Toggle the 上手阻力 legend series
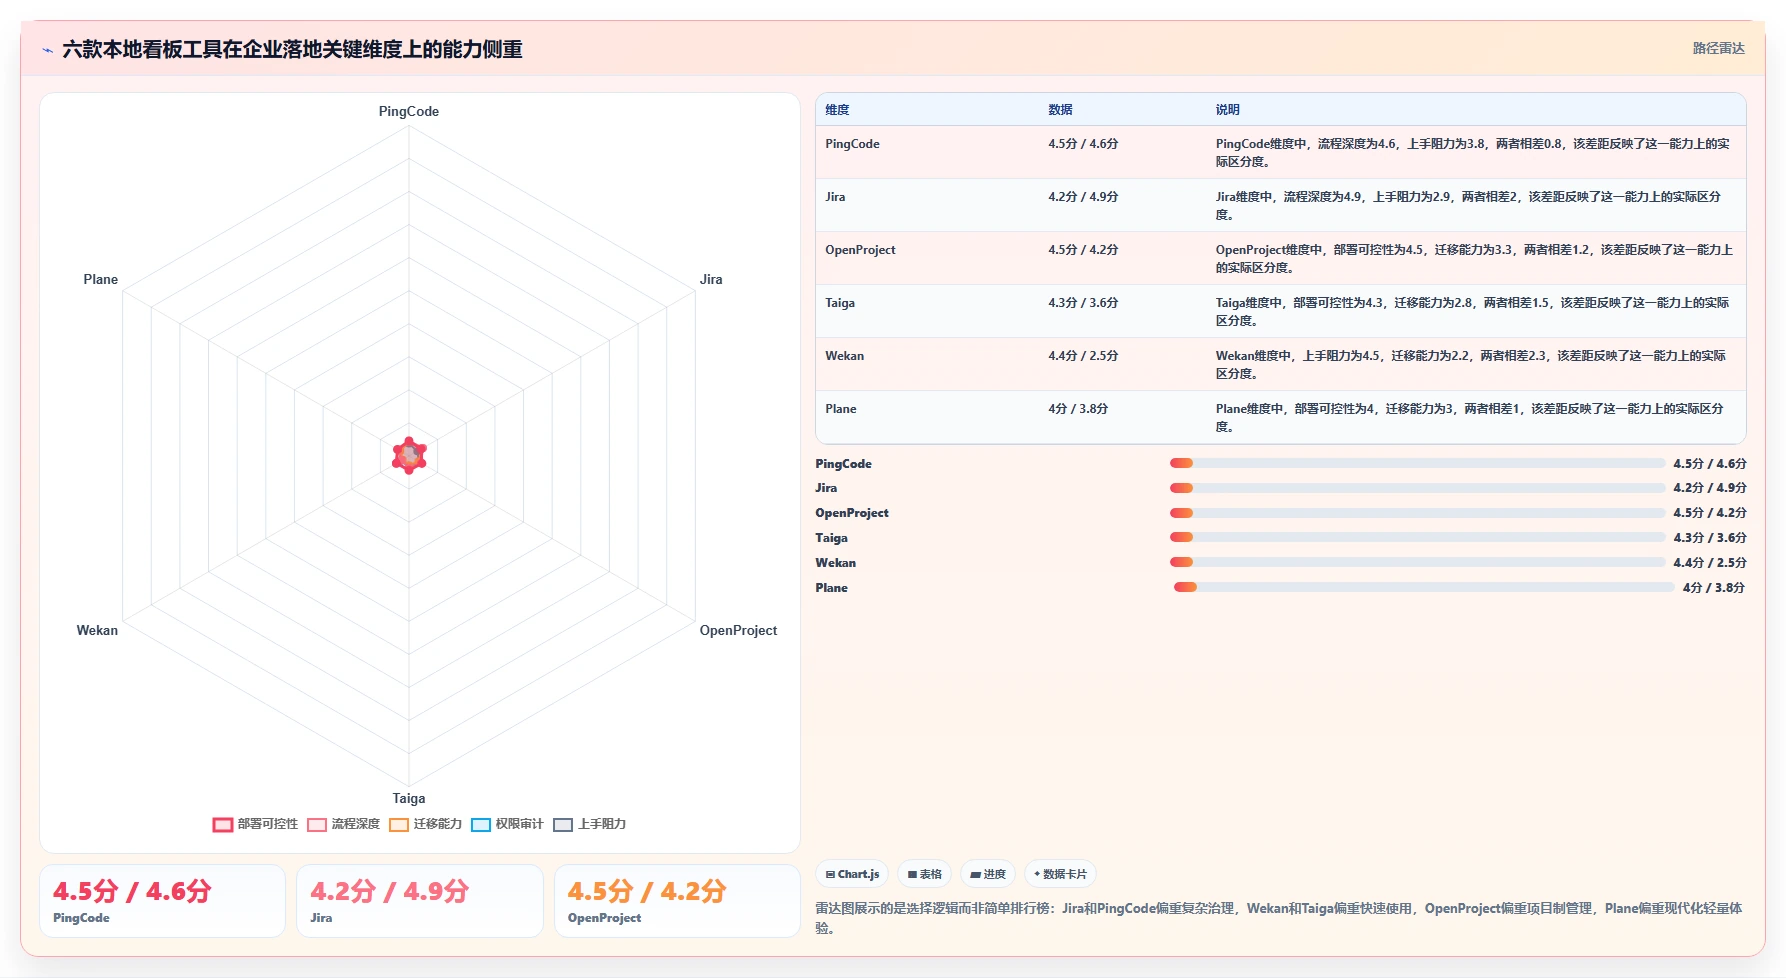Viewport: 1786px width, 978px height. point(590,824)
